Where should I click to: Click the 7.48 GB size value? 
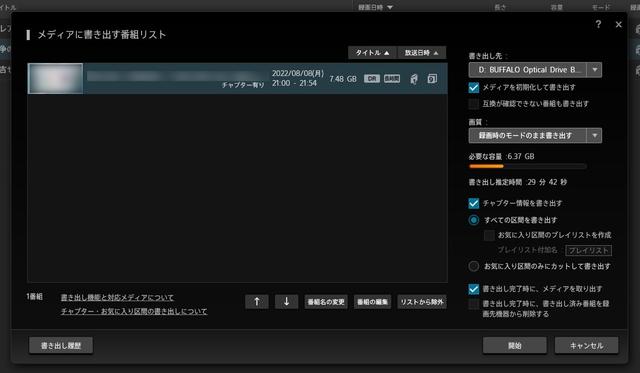(343, 79)
